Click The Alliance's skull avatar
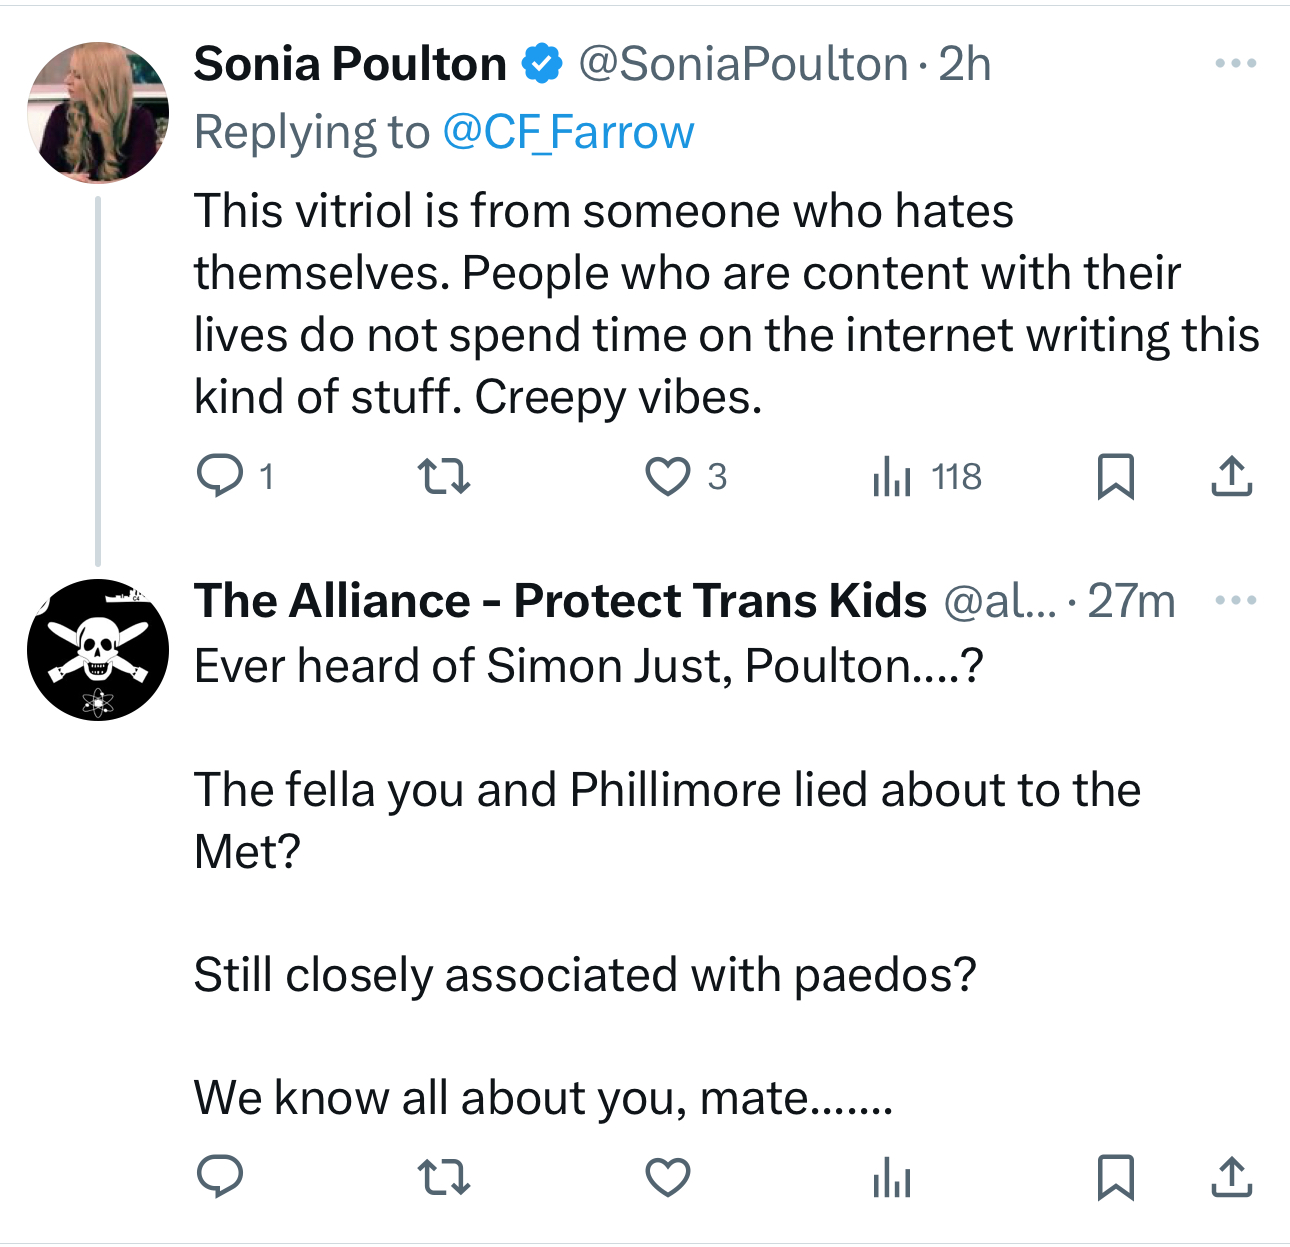 point(98,649)
